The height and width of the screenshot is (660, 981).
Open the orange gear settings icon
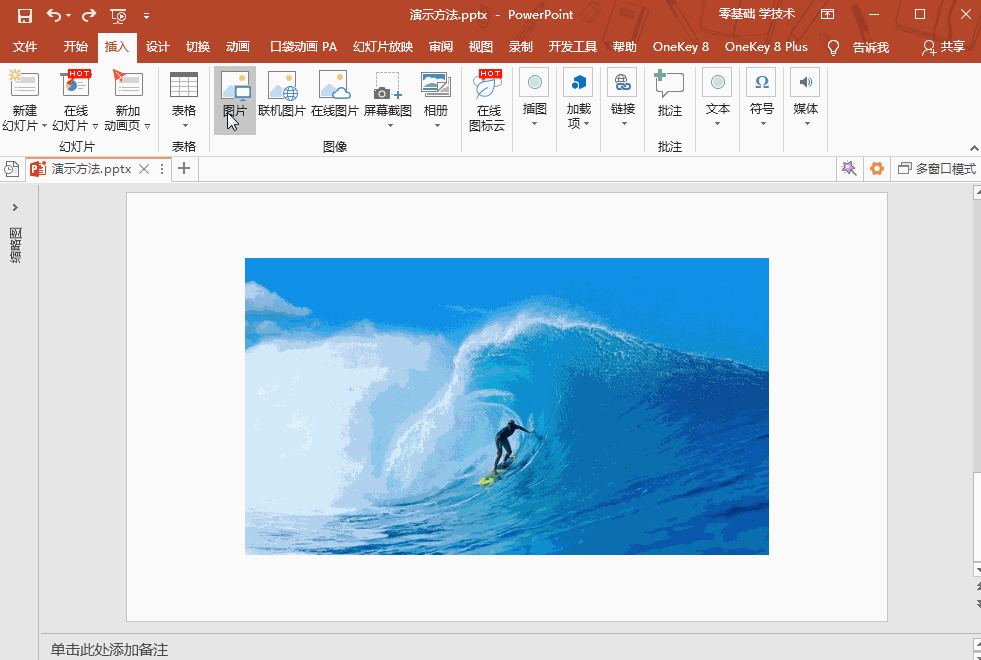(877, 168)
